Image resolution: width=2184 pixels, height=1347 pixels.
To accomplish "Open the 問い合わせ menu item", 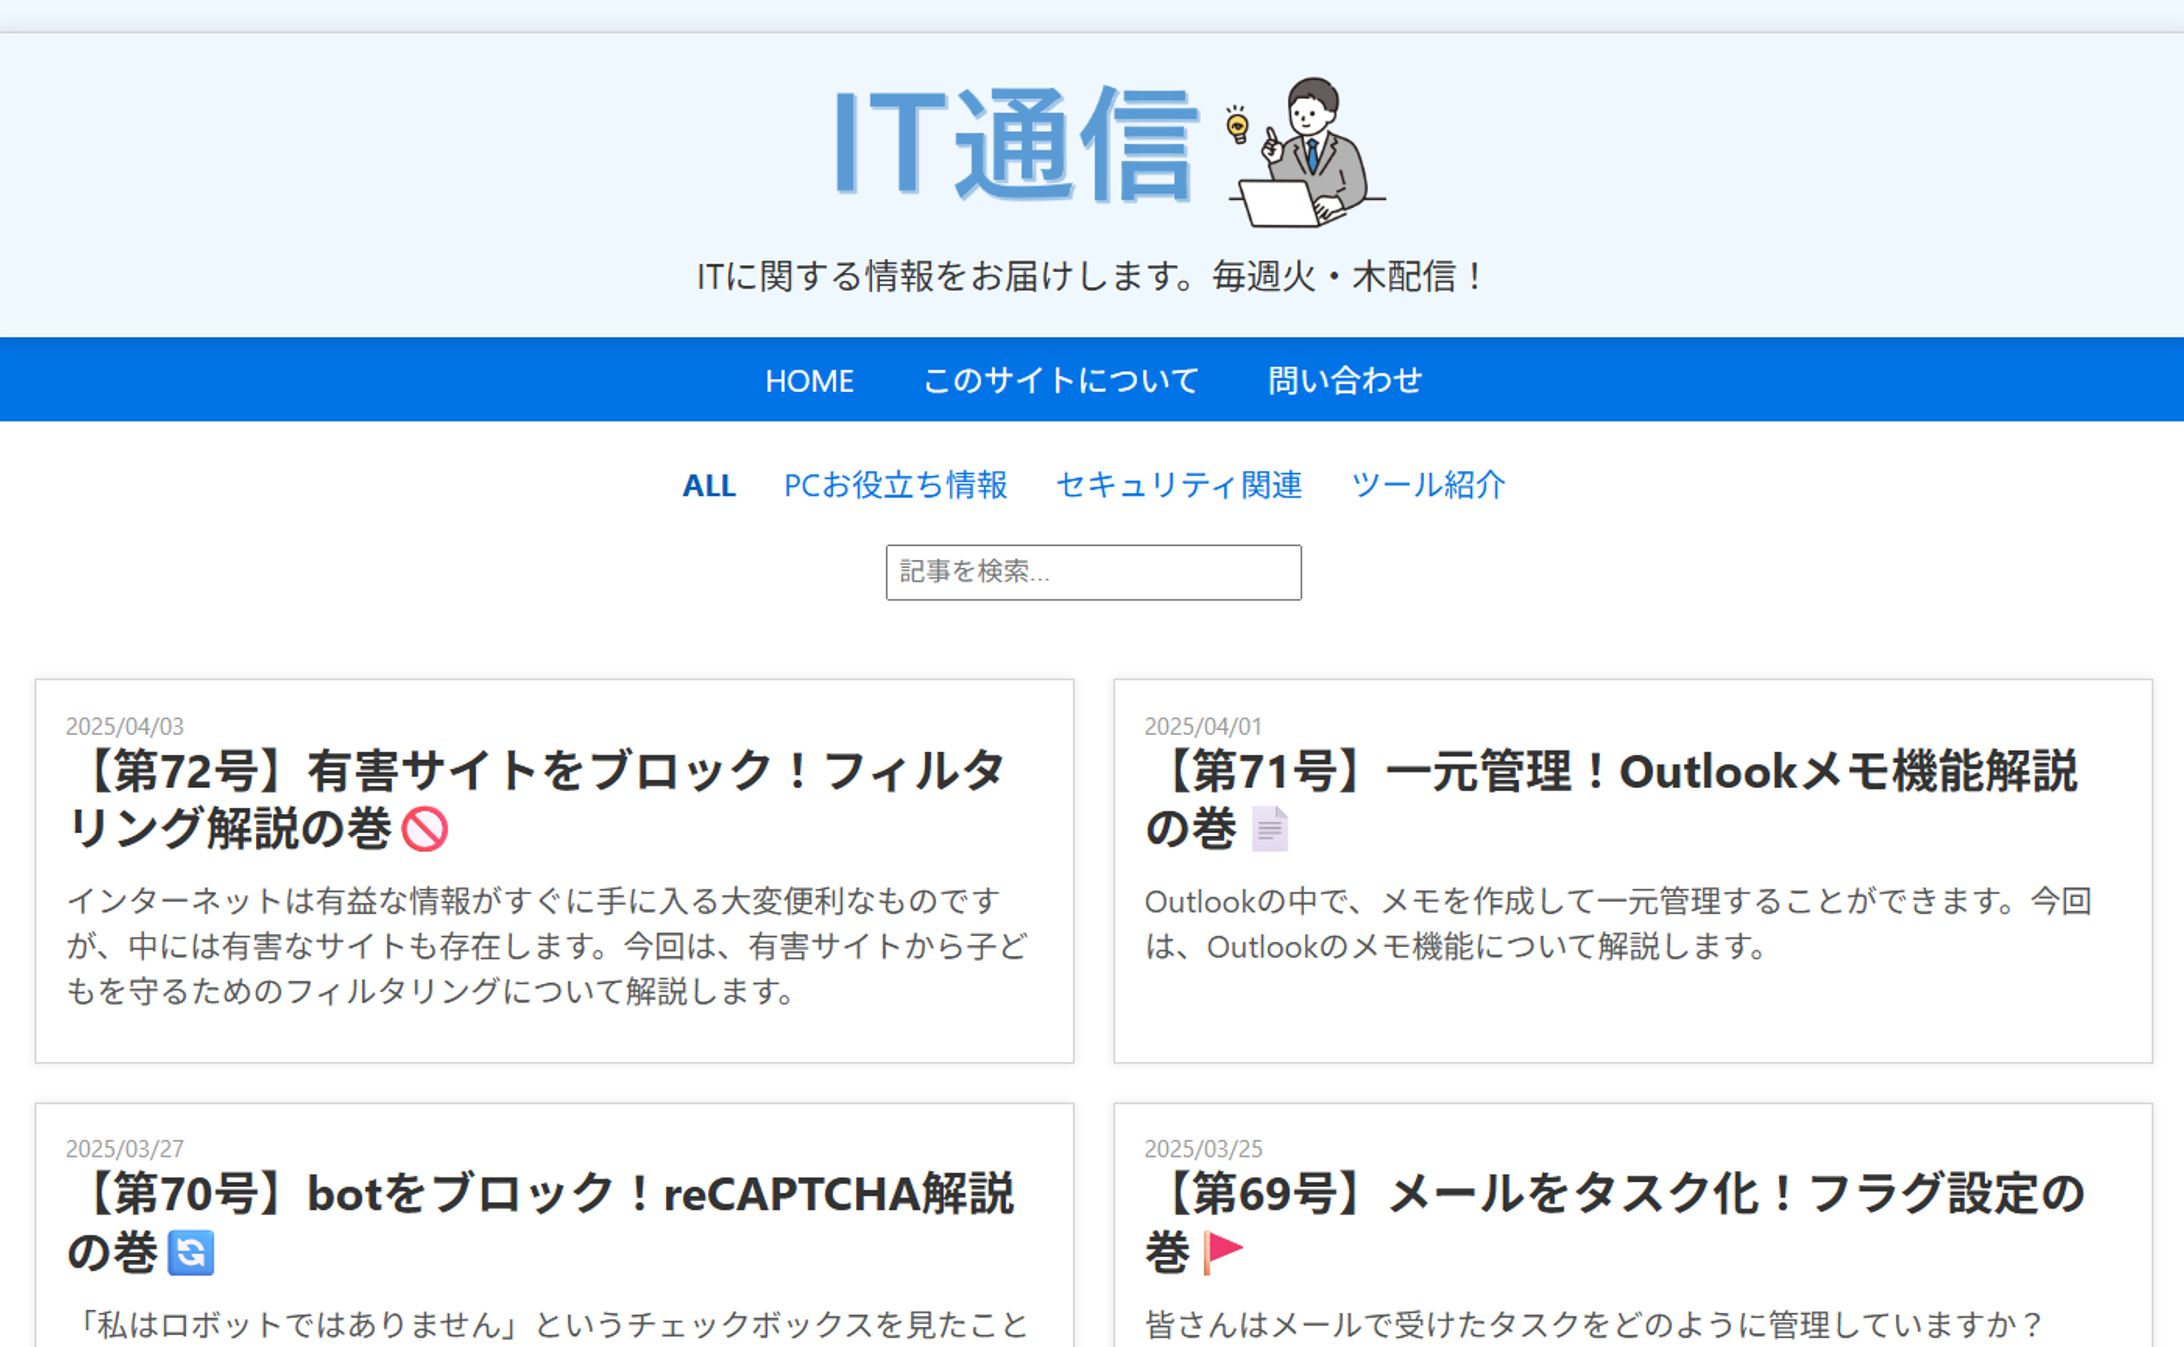I will click(x=1345, y=380).
